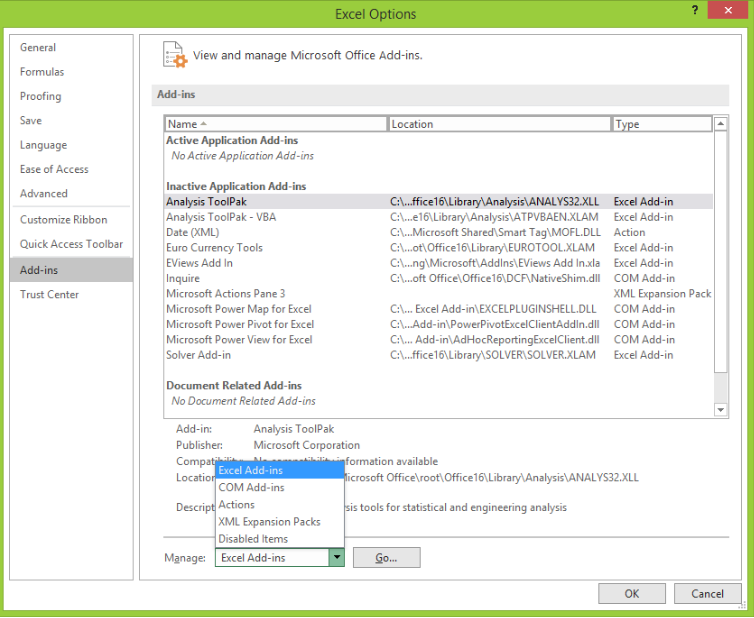Image resolution: width=754 pixels, height=618 pixels.
Task: Confirm with the OK button
Action: 631,593
